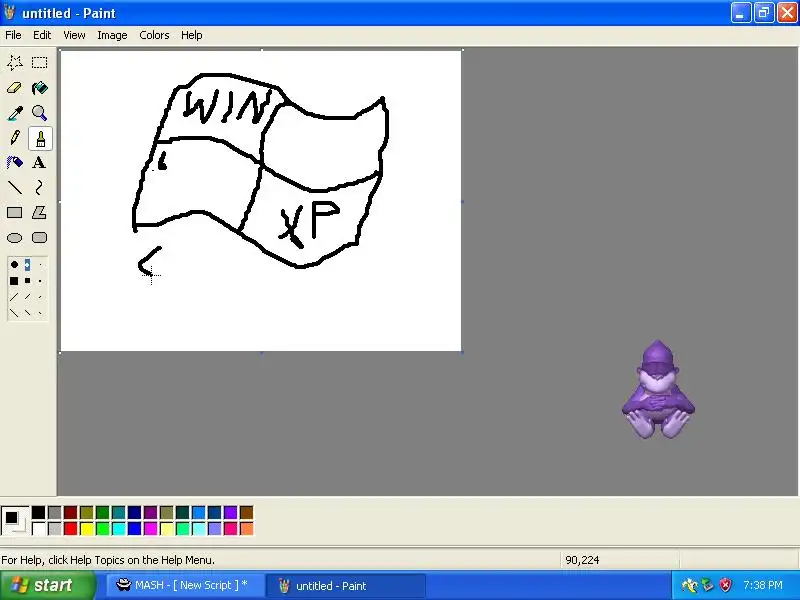The height and width of the screenshot is (600, 800).
Task: Pick the teal swatch in the top row
Action: pos(118,512)
